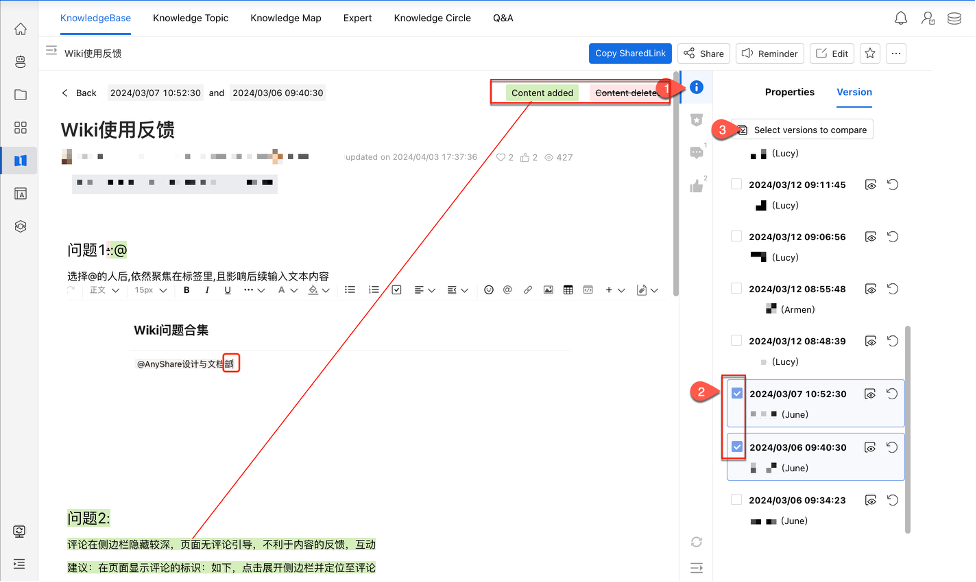
Task: Switch to the Properties tab
Action: (790, 92)
